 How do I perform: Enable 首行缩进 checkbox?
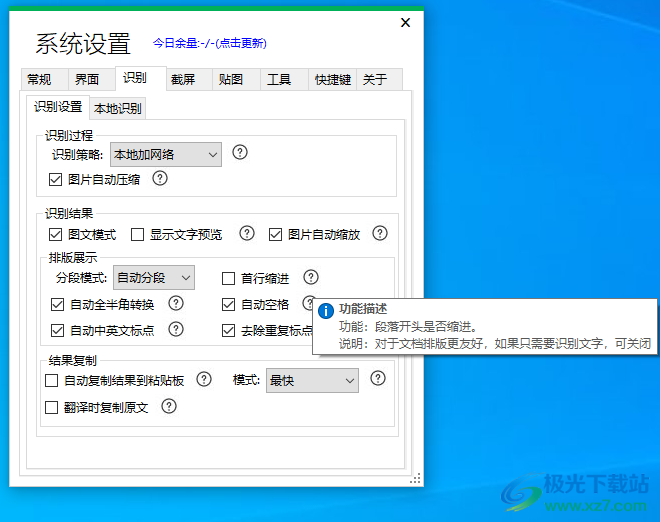click(x=228, y=278)
